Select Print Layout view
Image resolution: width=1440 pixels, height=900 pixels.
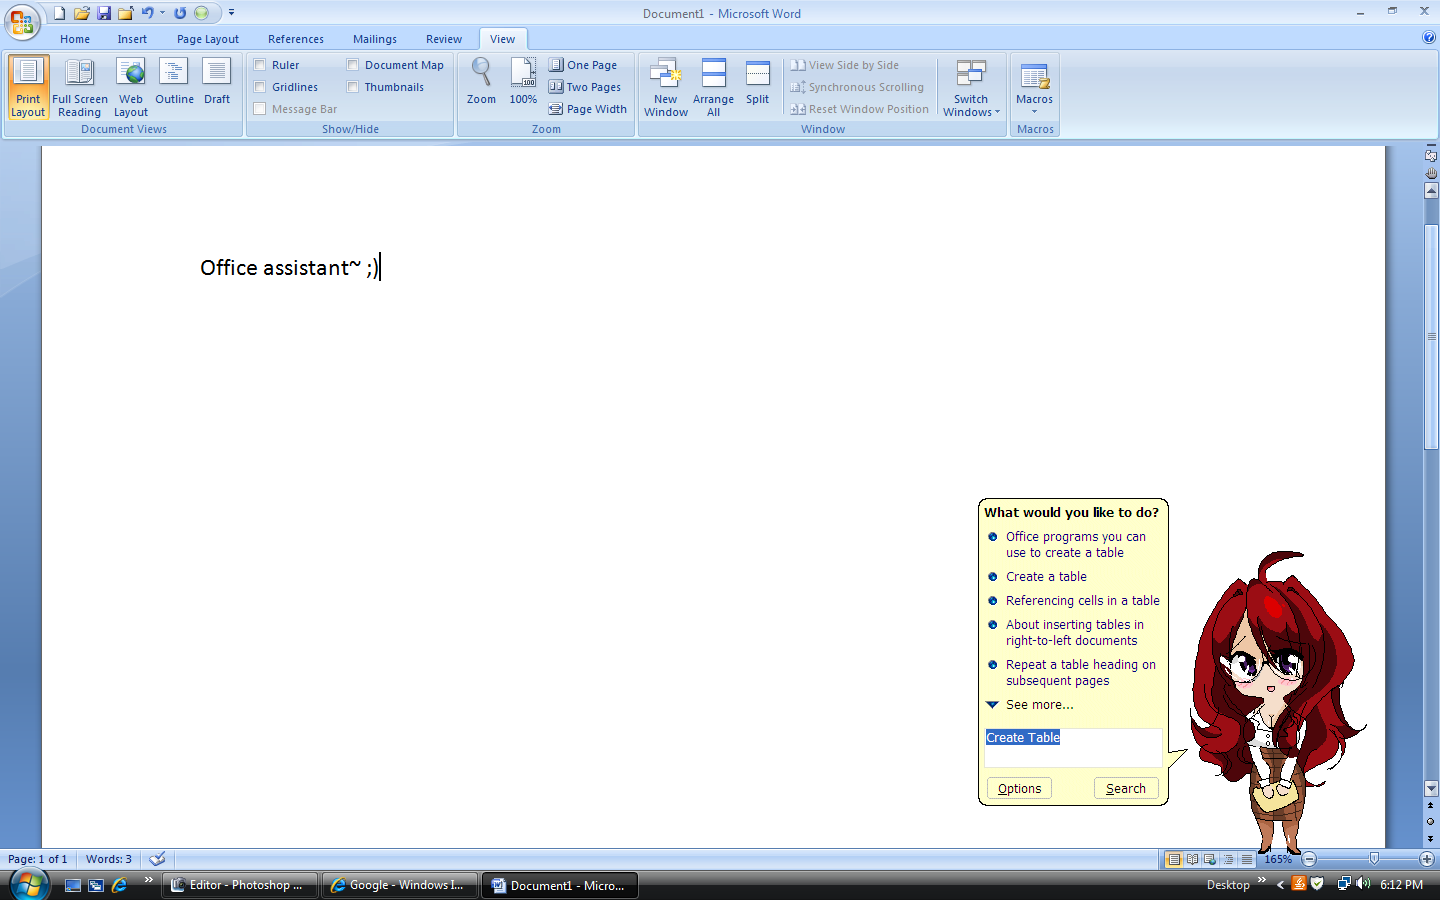pos(28,88)
